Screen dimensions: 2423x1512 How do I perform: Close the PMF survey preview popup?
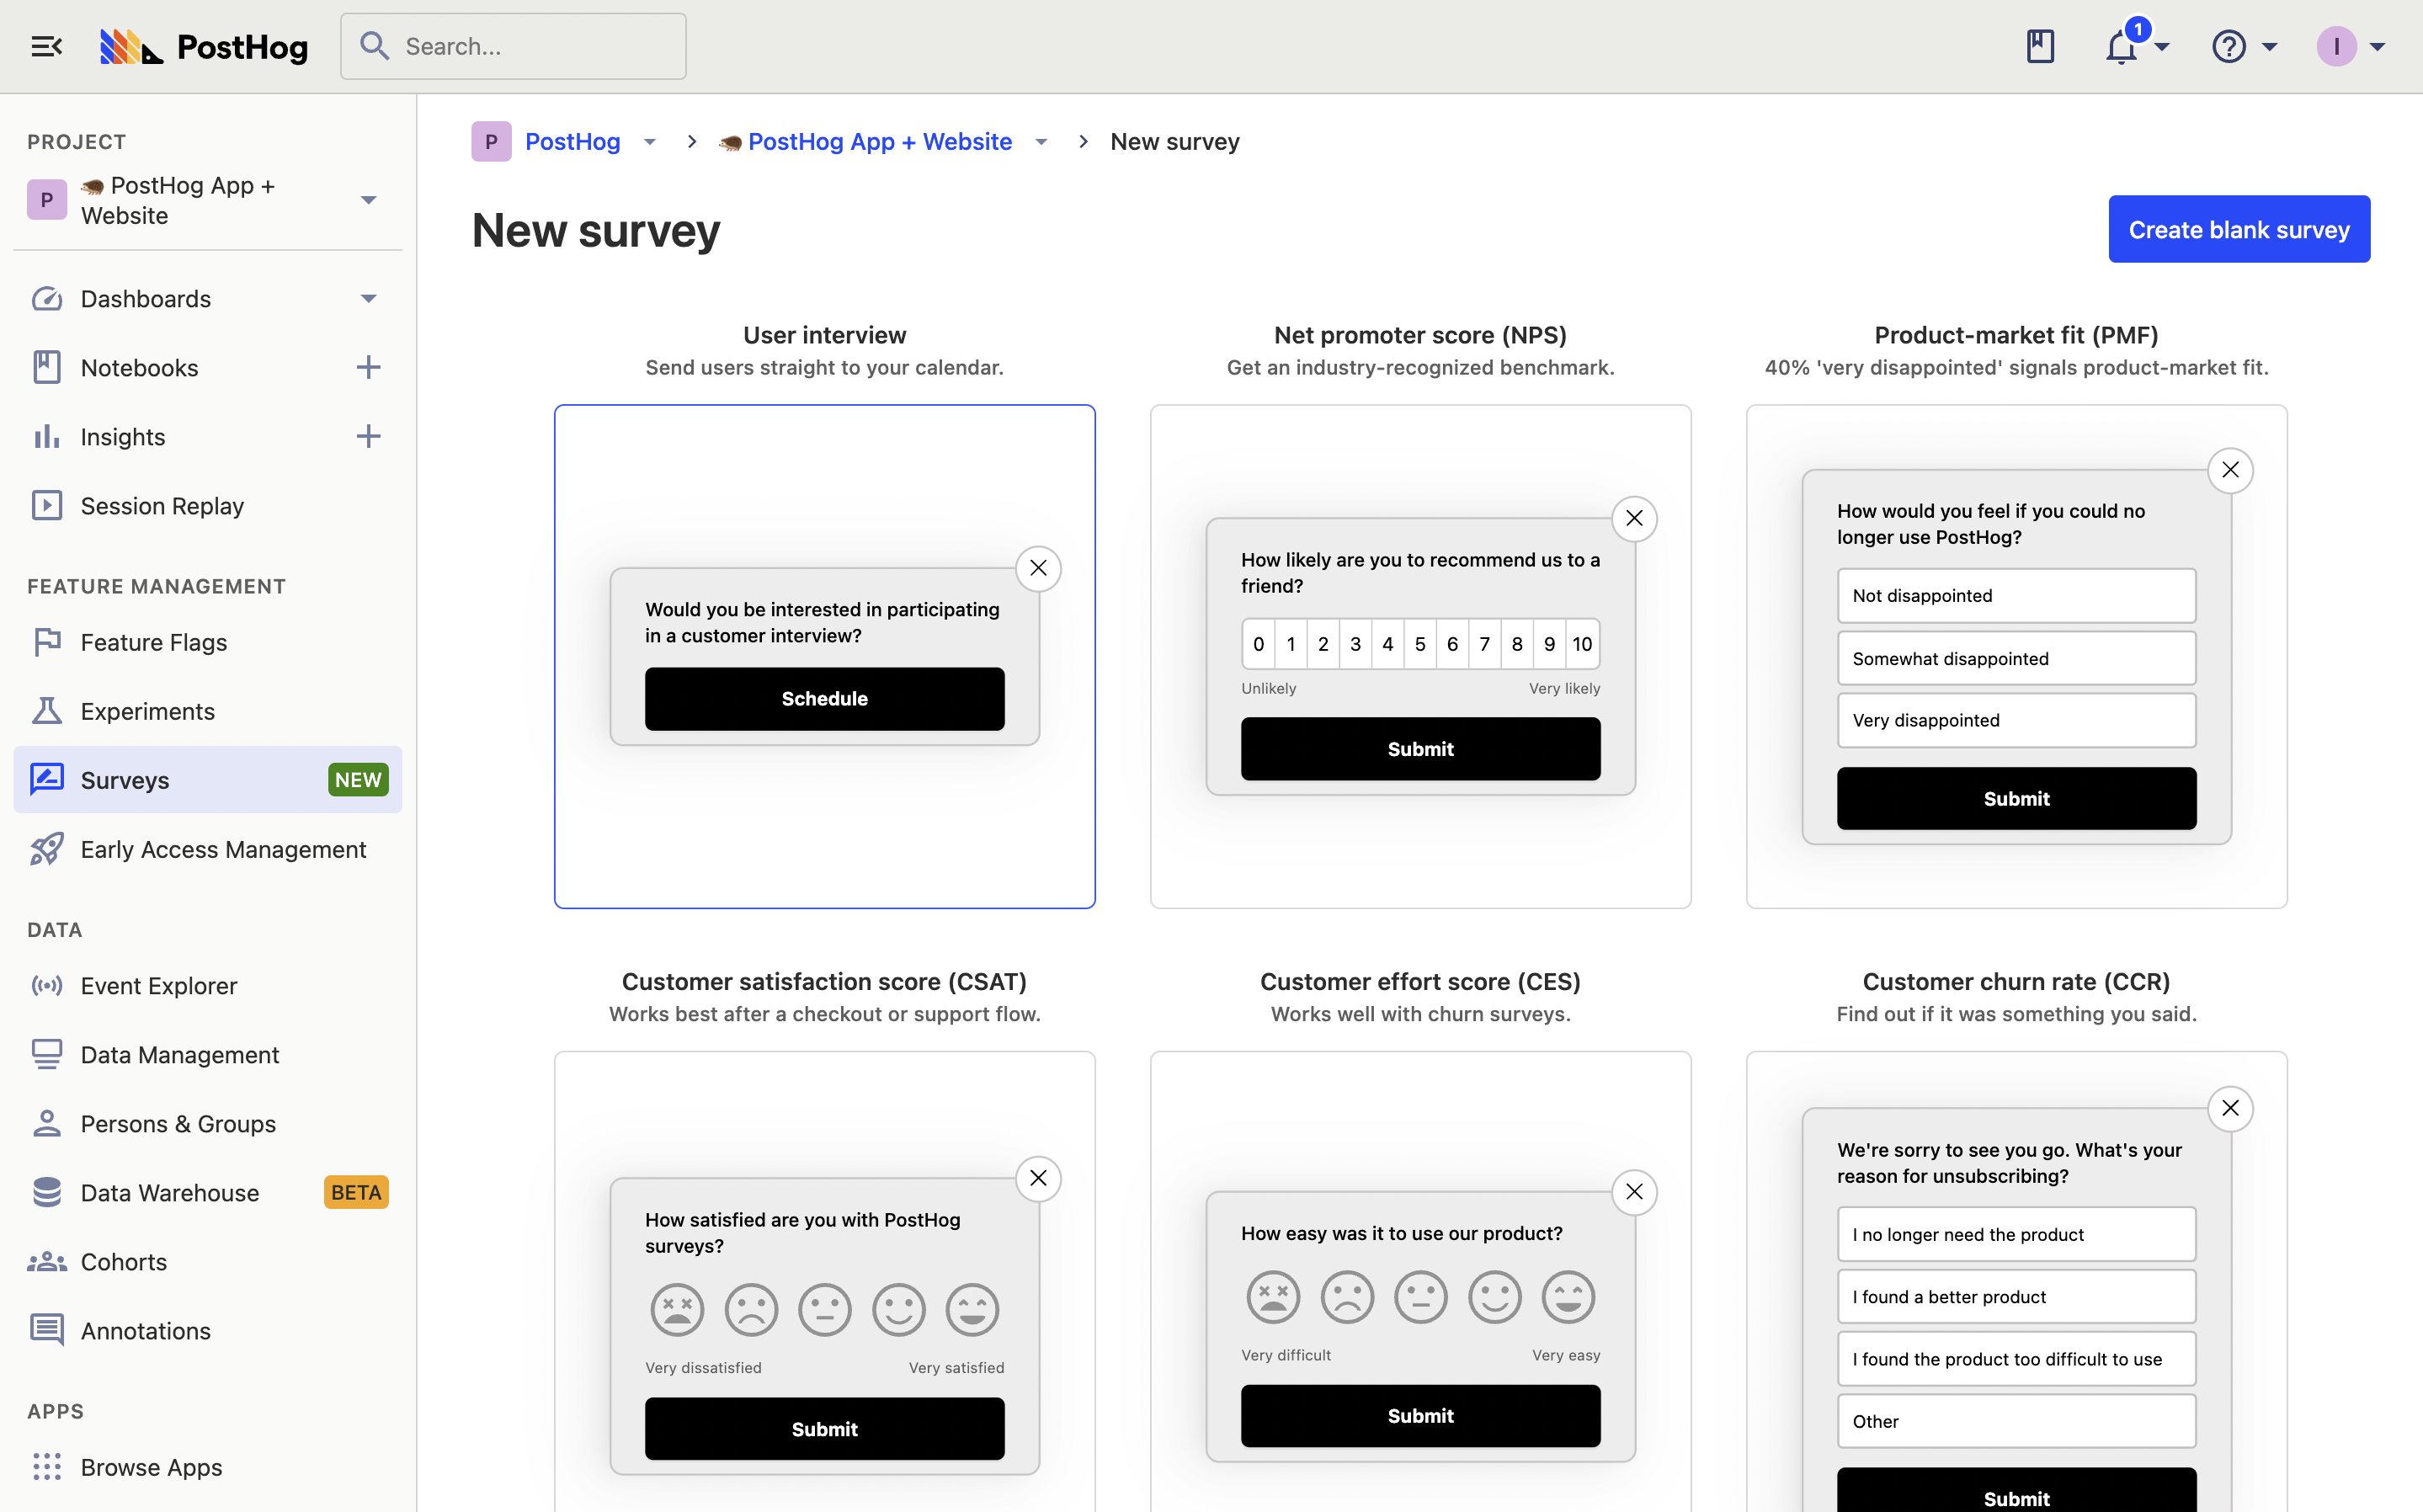[x=2230, y=469]
